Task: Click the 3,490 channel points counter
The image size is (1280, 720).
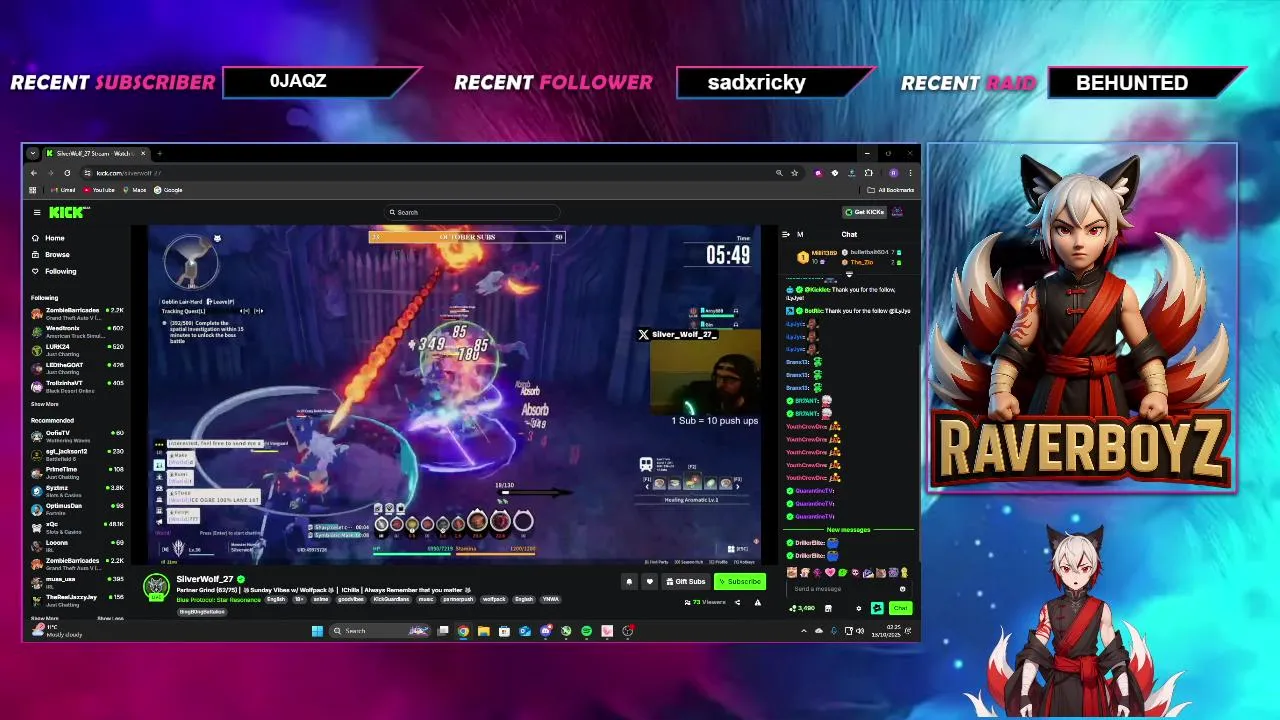Action: 802,608
